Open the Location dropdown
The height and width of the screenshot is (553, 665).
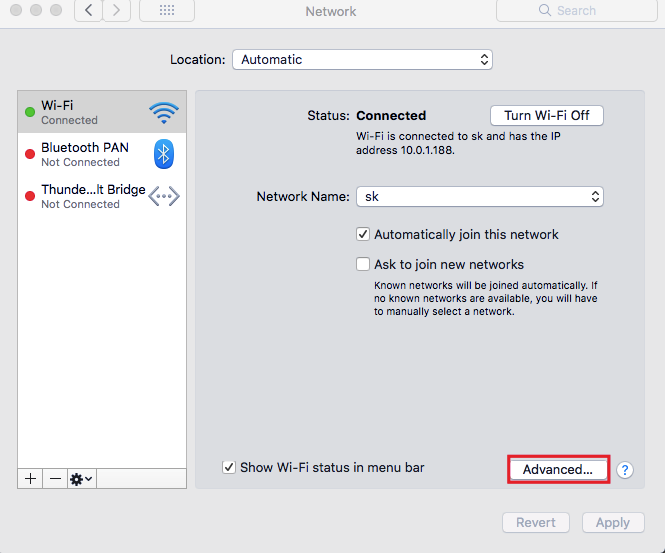tap(362, 60)
